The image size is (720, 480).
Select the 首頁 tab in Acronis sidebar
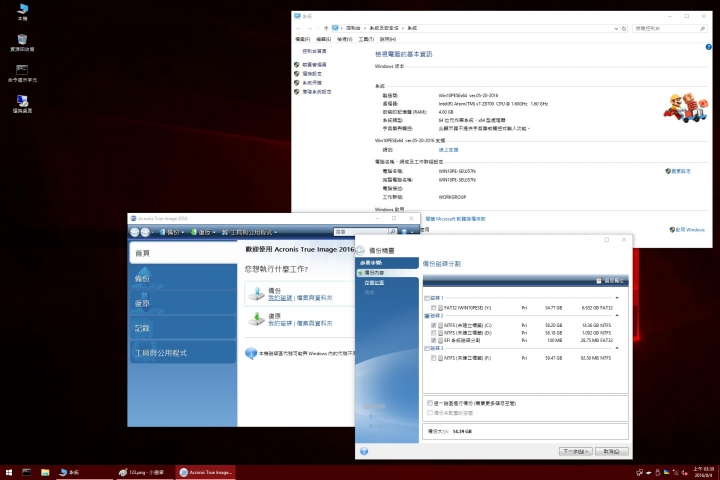tap(183, 253)
